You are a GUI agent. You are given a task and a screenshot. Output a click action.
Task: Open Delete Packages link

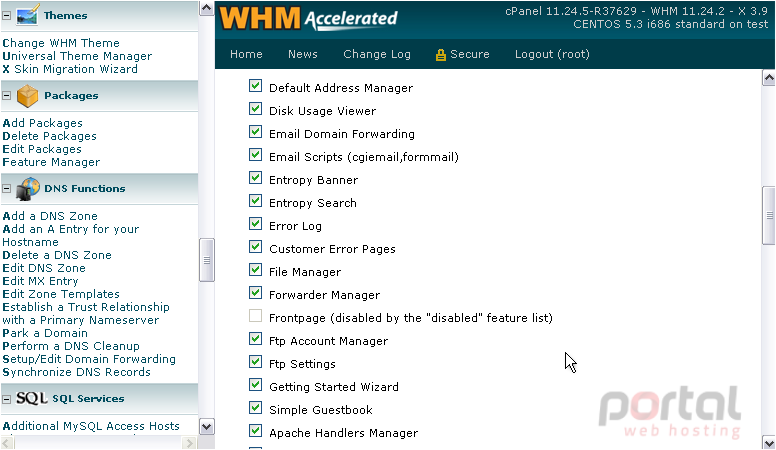49,136
